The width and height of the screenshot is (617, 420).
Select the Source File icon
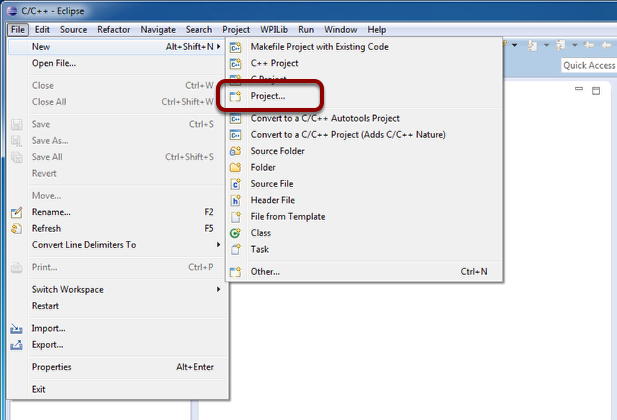tap(235, 184)
